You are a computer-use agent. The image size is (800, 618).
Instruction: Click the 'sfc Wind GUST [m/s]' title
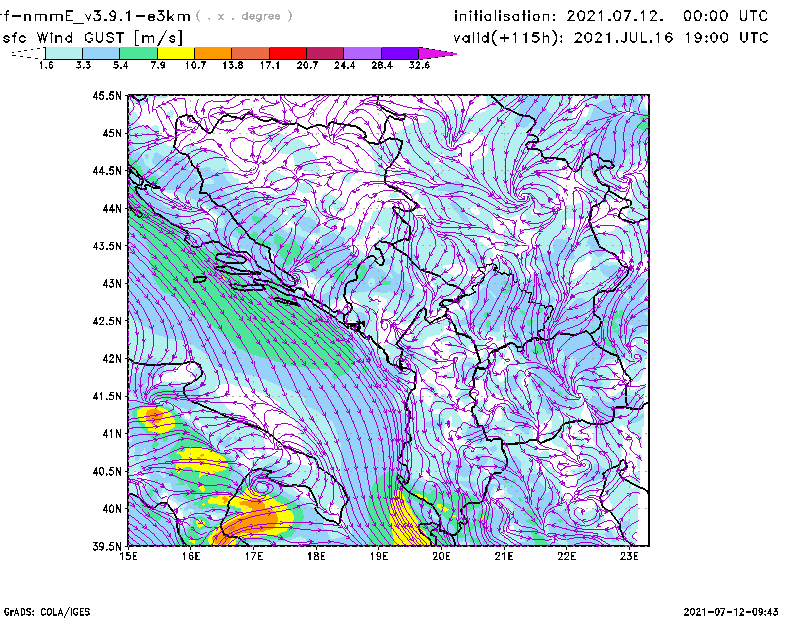pos(92,38)
